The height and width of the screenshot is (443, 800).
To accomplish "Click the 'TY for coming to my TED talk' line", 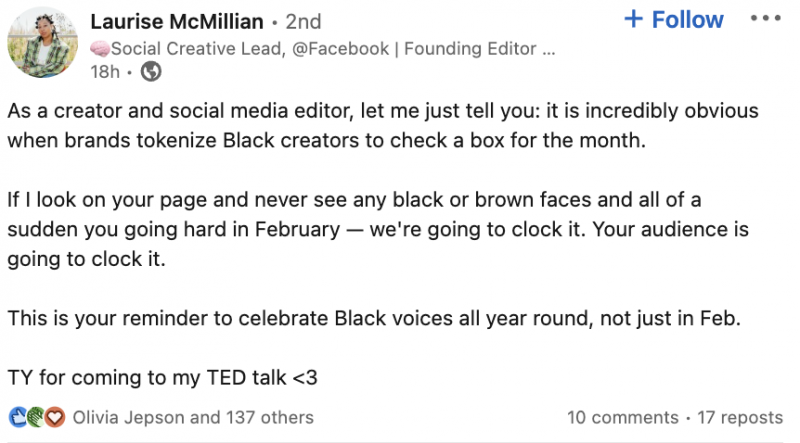I will point(162,378).
